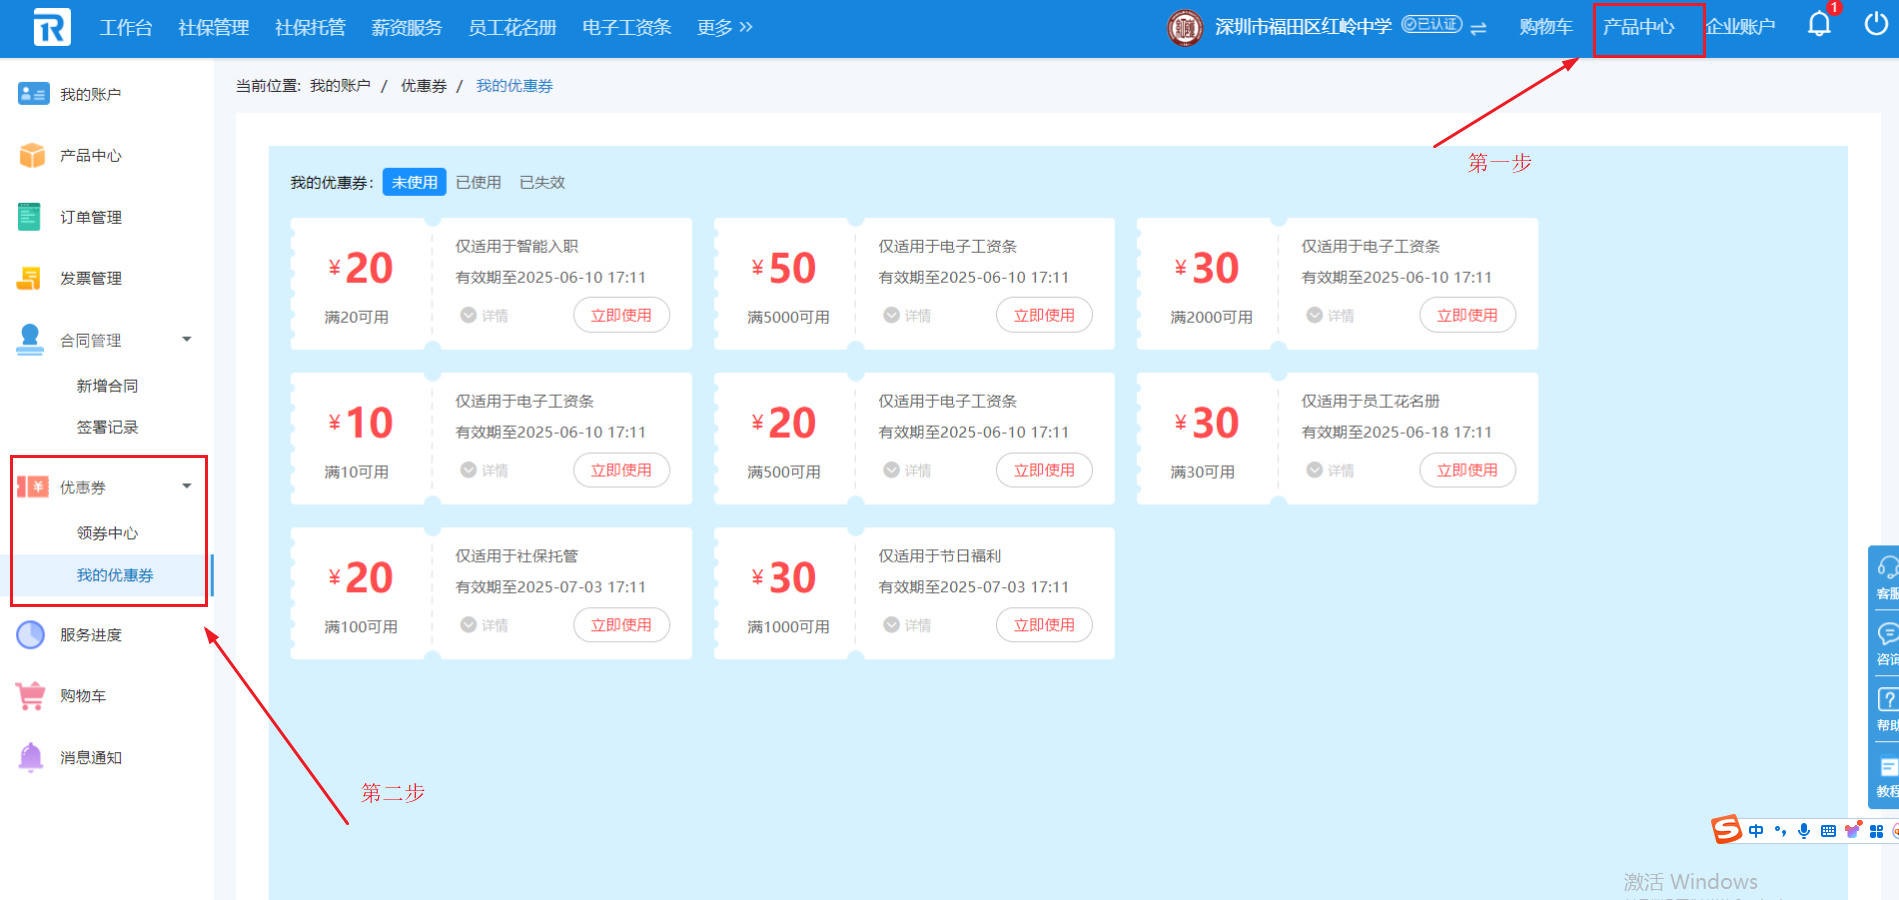Viewport: 1899px width, 900px height.
Task: Open 我的账户 sidebar icon
Action: [x=33, y=94]
